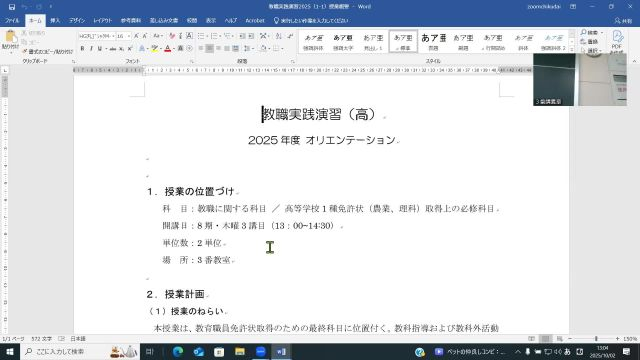Viewport: 640px width, 360px height.
Task: Click the Find (検索) button
Action: coord(589,32)
